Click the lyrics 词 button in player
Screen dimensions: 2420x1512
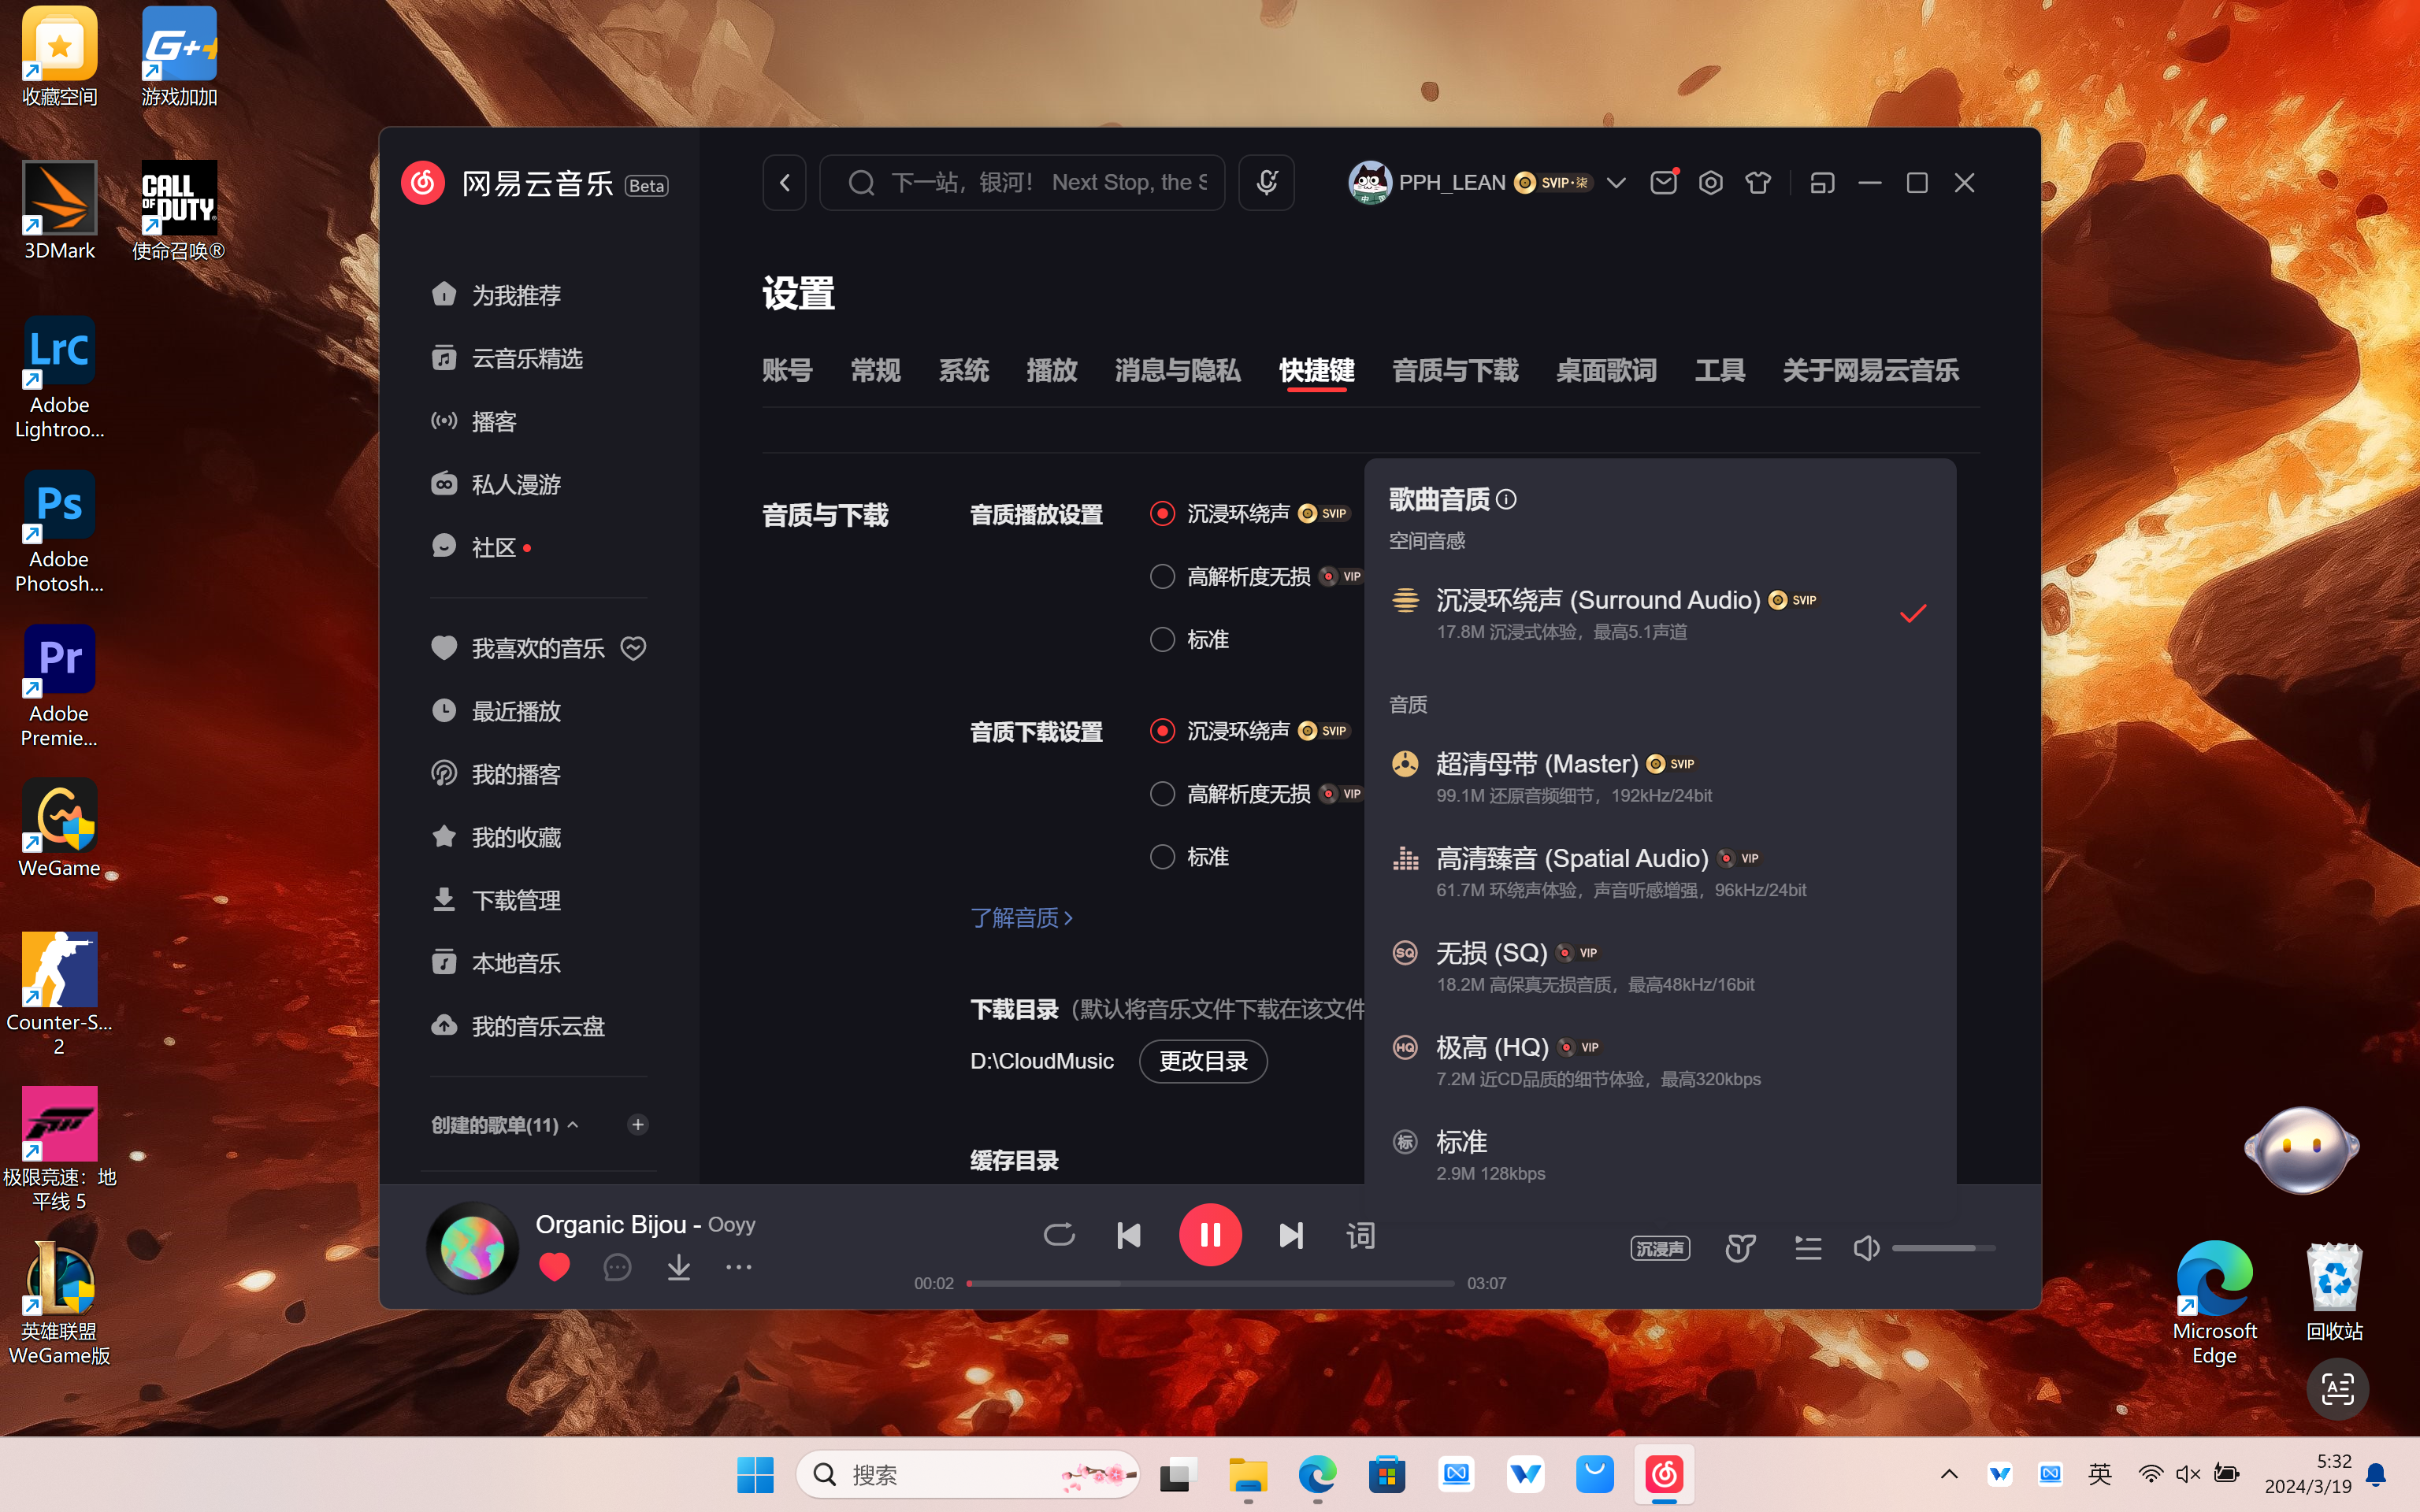(x=1360, y=1235)
